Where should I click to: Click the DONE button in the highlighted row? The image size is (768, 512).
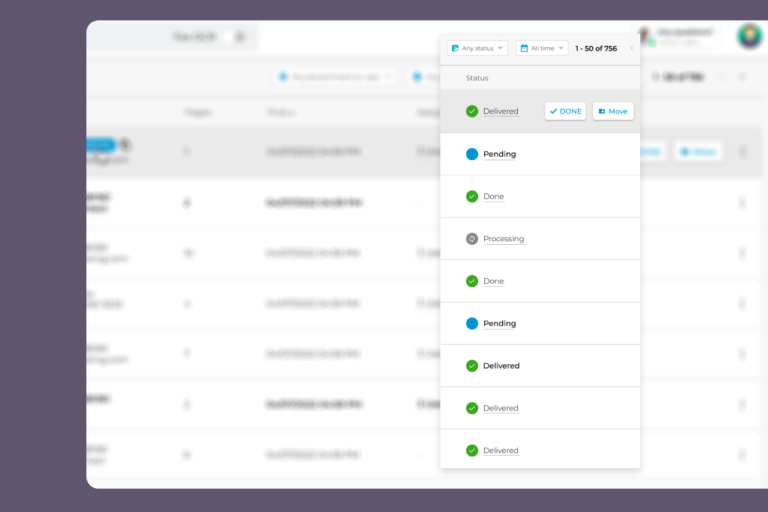[x=565, y=111]
